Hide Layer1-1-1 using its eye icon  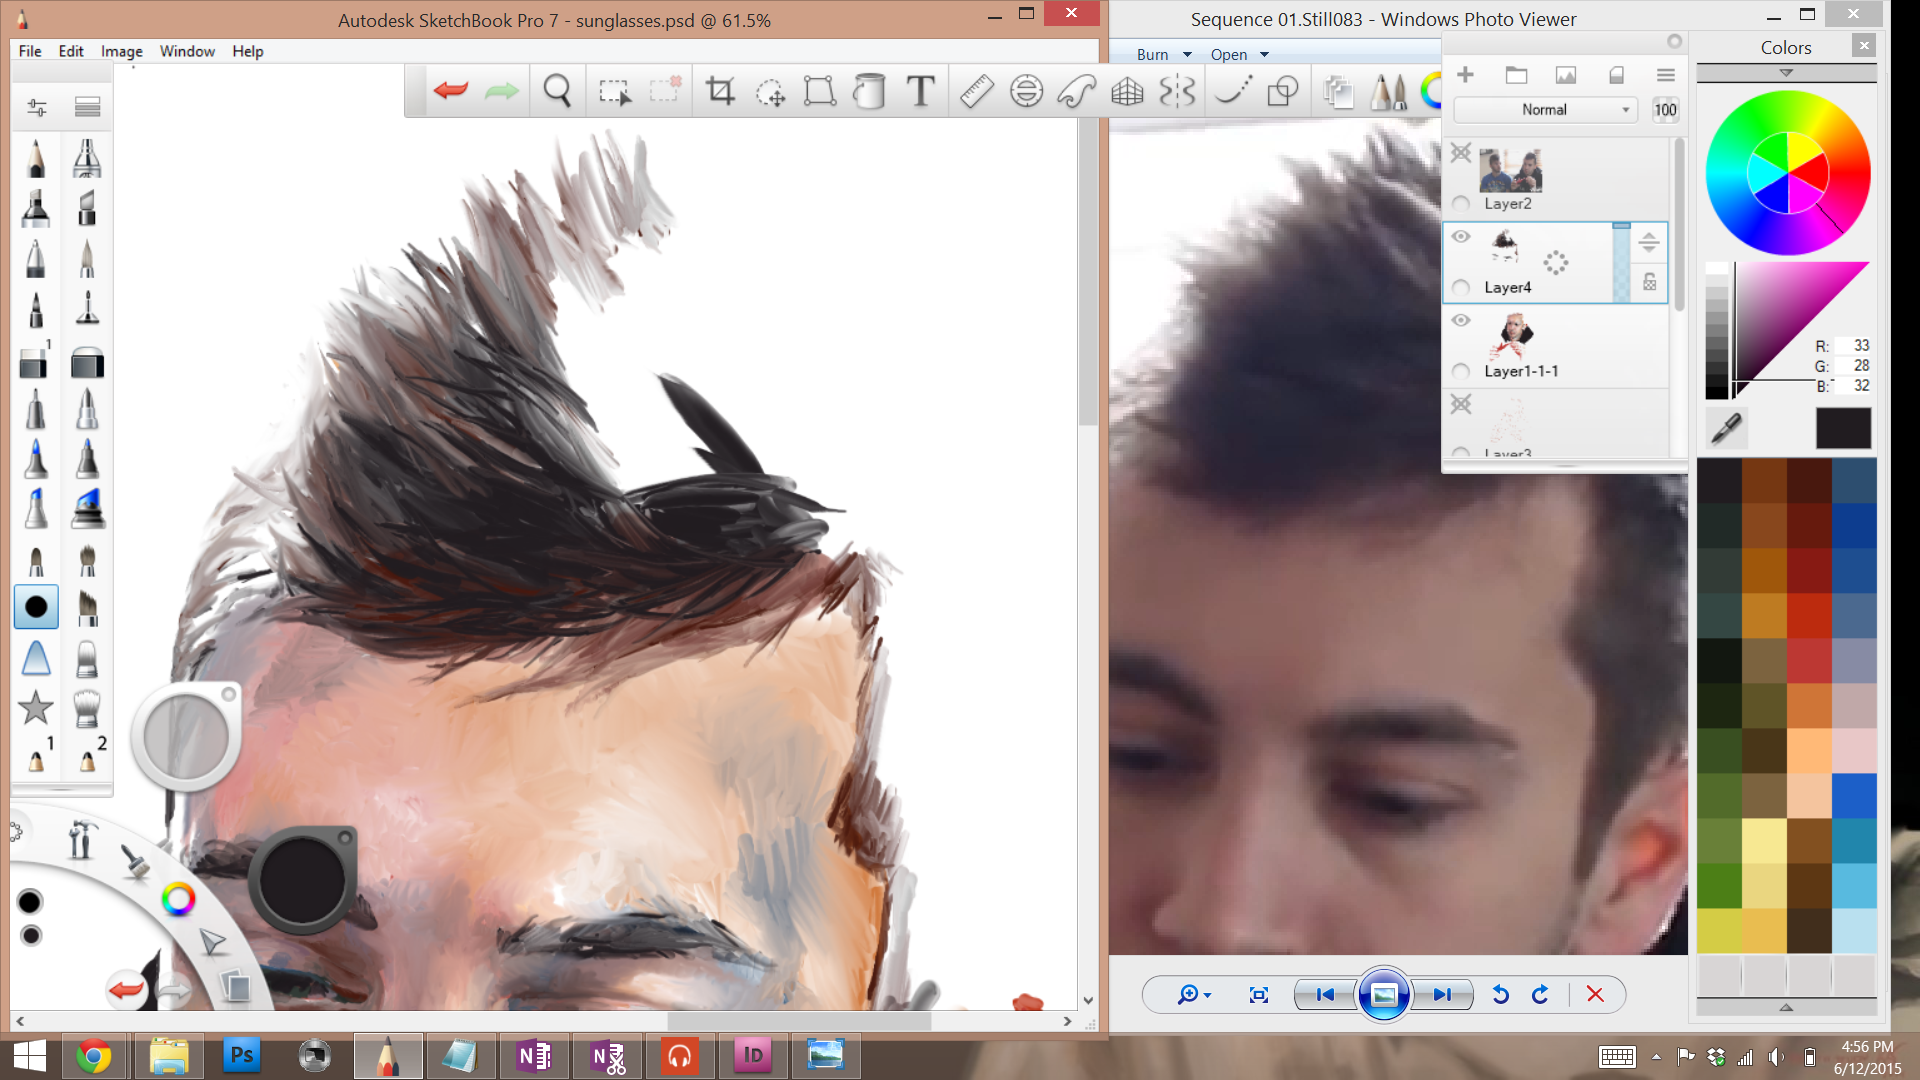pyautogui.click(x=1461, y=321)
